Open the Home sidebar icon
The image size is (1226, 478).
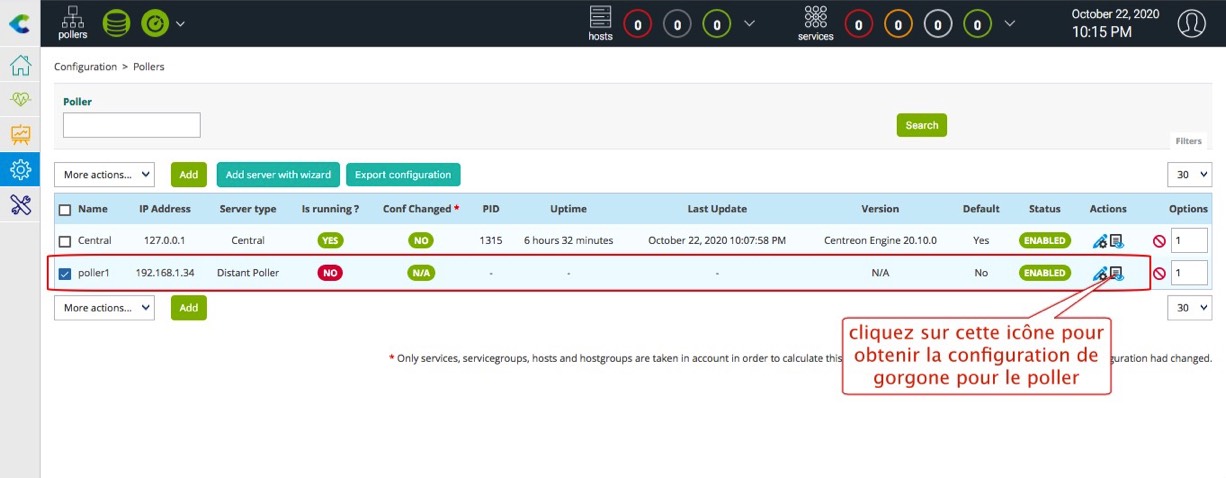point(20,66)
